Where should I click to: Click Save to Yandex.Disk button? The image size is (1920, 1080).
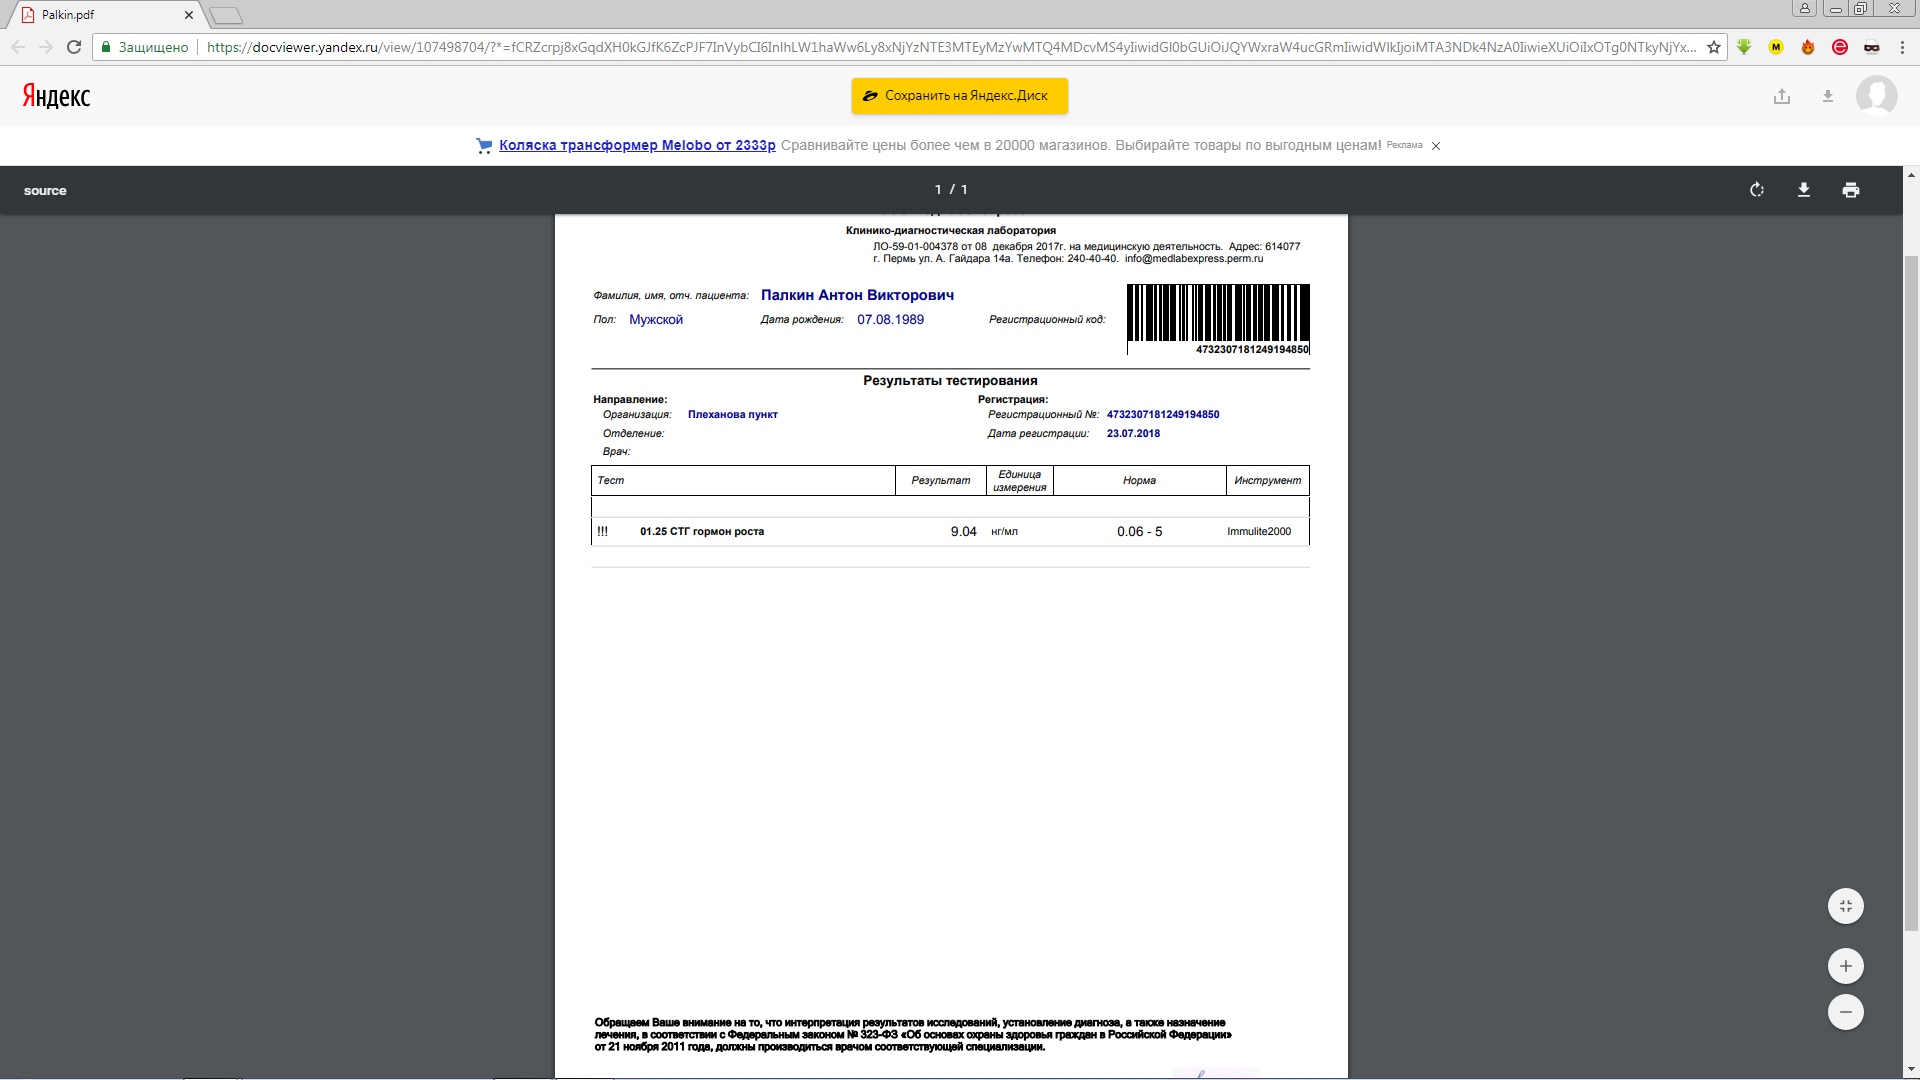(959, 96)
